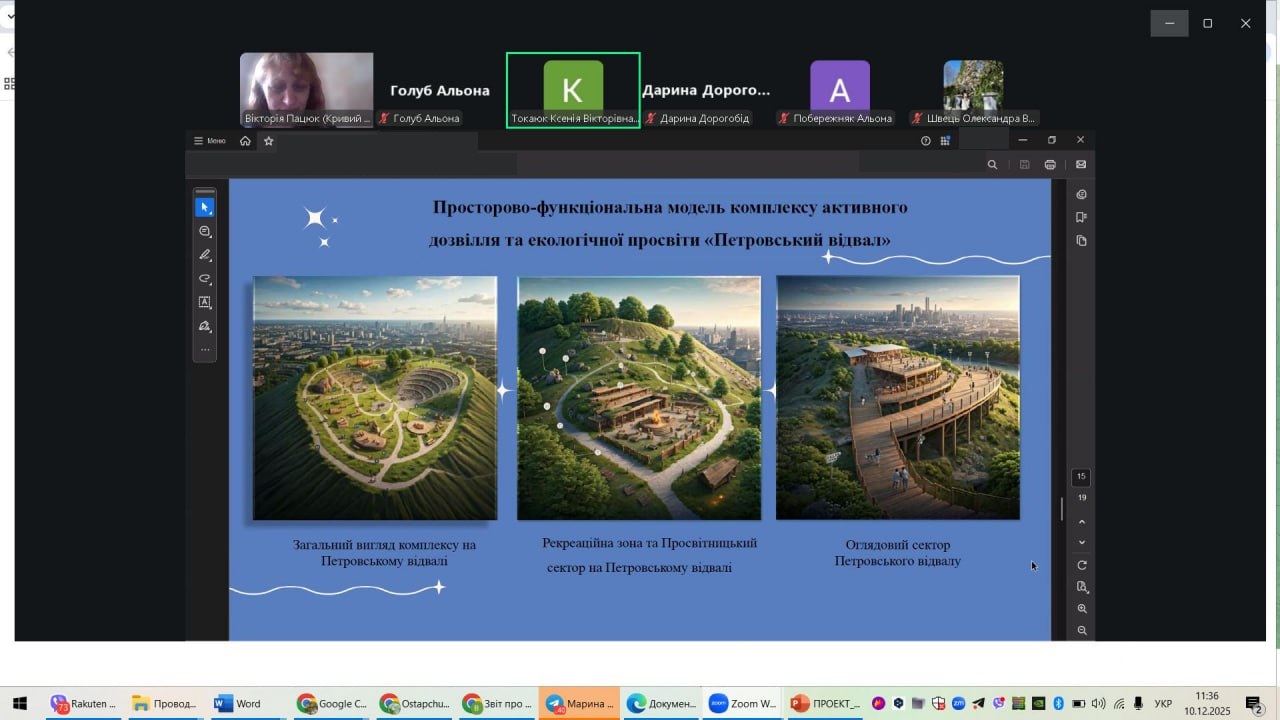Open the search magnifier in the PDF toolbar
The image size is (1280, 720).
tap(992, 165)
